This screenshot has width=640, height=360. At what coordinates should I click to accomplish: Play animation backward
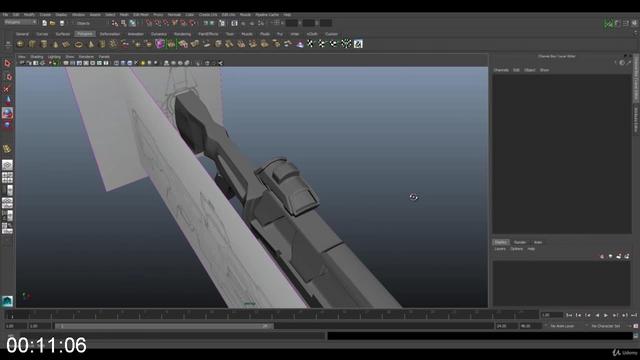[x=597, y=315]
